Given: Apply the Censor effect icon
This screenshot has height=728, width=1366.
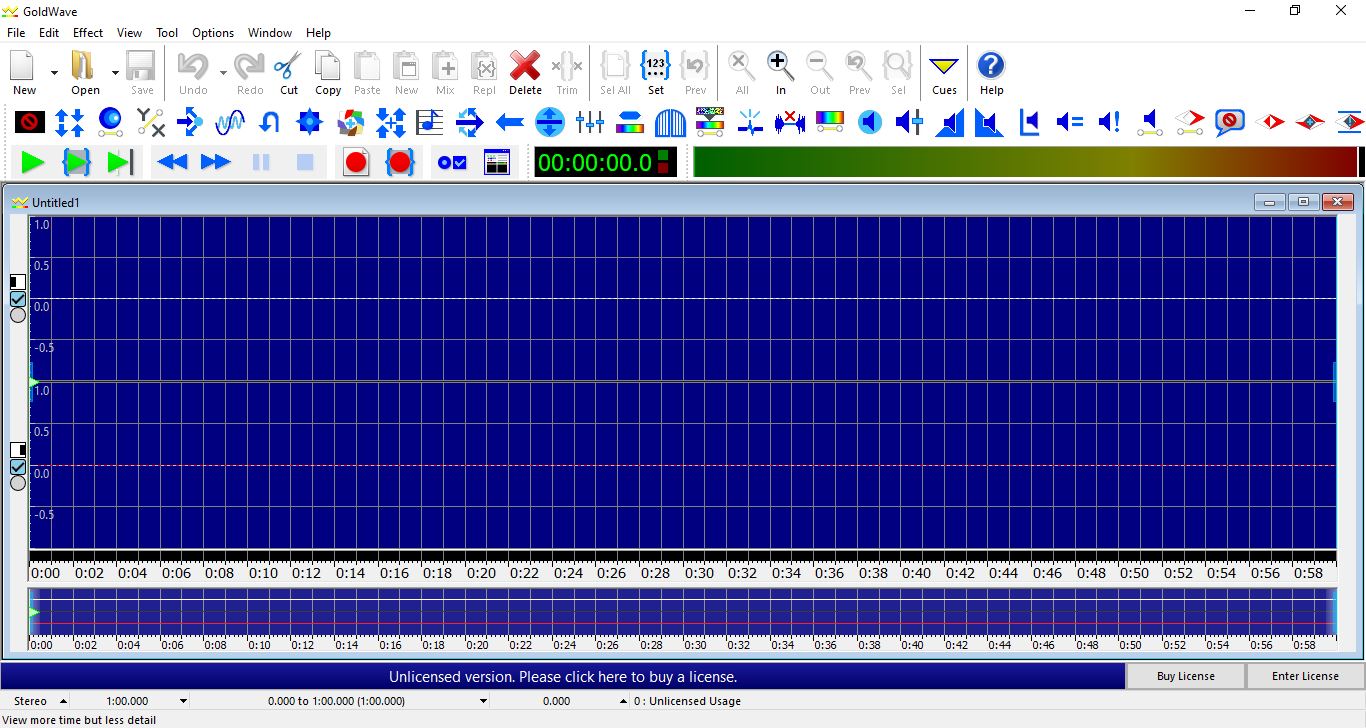Looking at the screenshot, I should (x=30, y=123).
